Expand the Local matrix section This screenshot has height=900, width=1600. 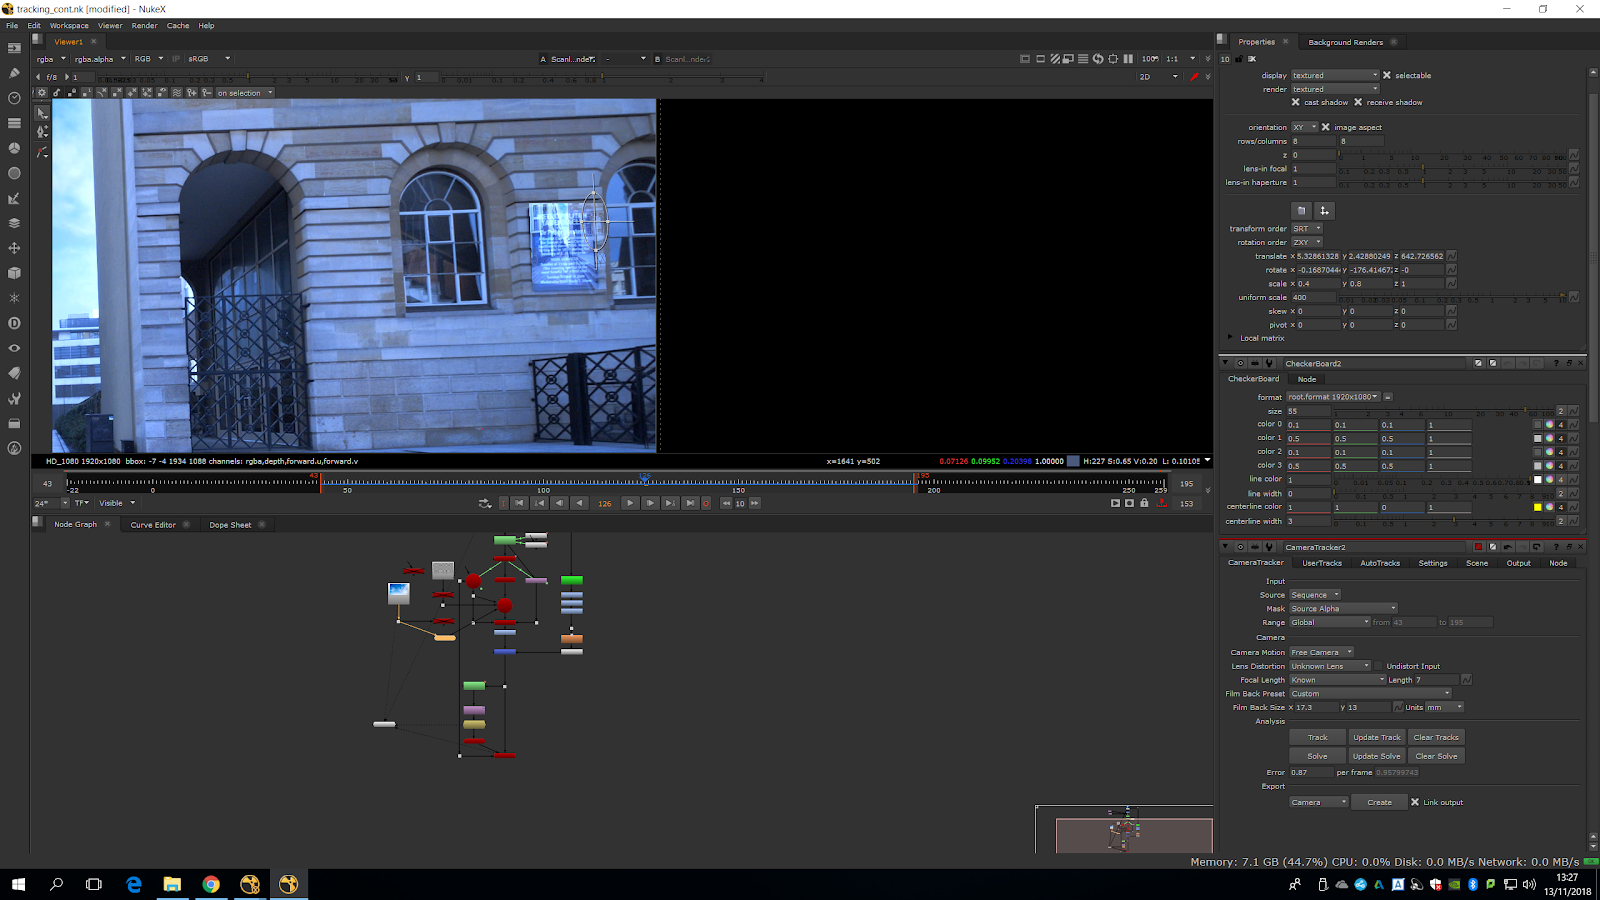(1230, 338)
